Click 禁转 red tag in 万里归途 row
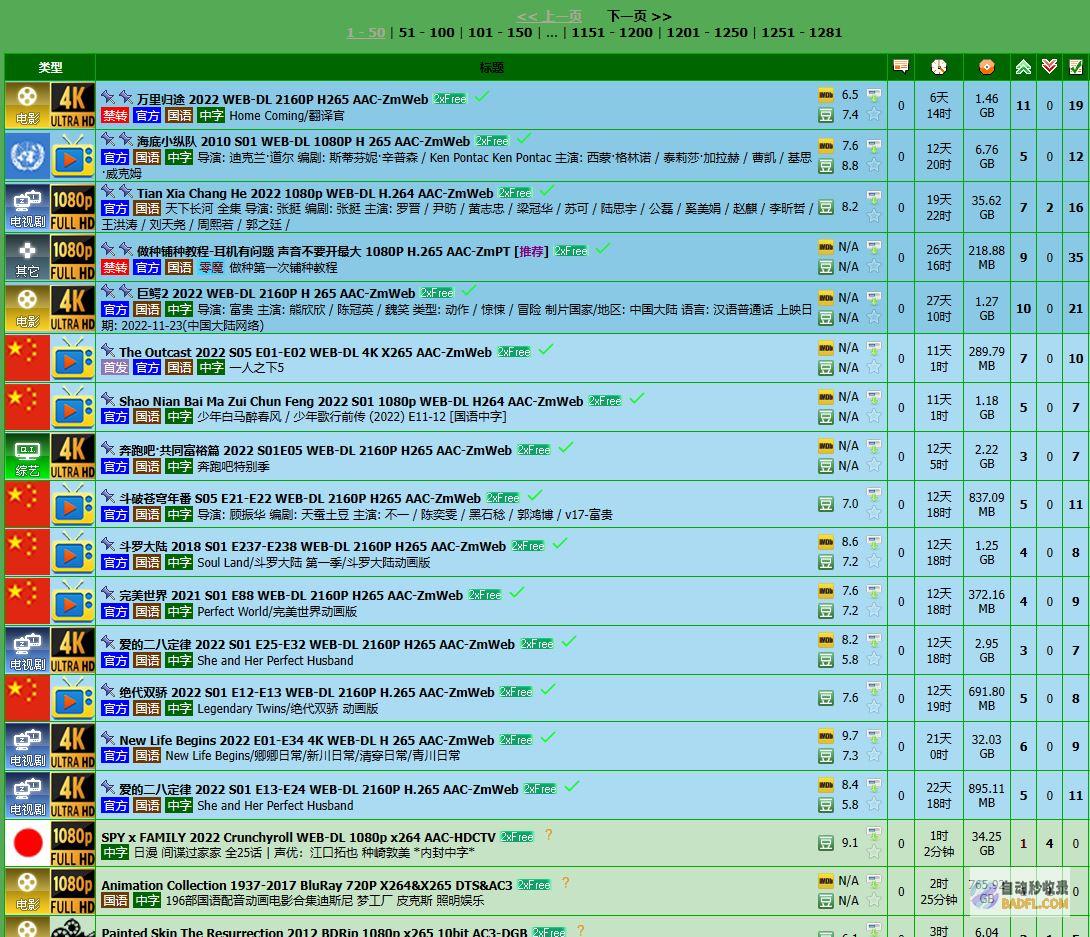The height and width of the screenshot is (937, 1090). click(x=115, y=115)
